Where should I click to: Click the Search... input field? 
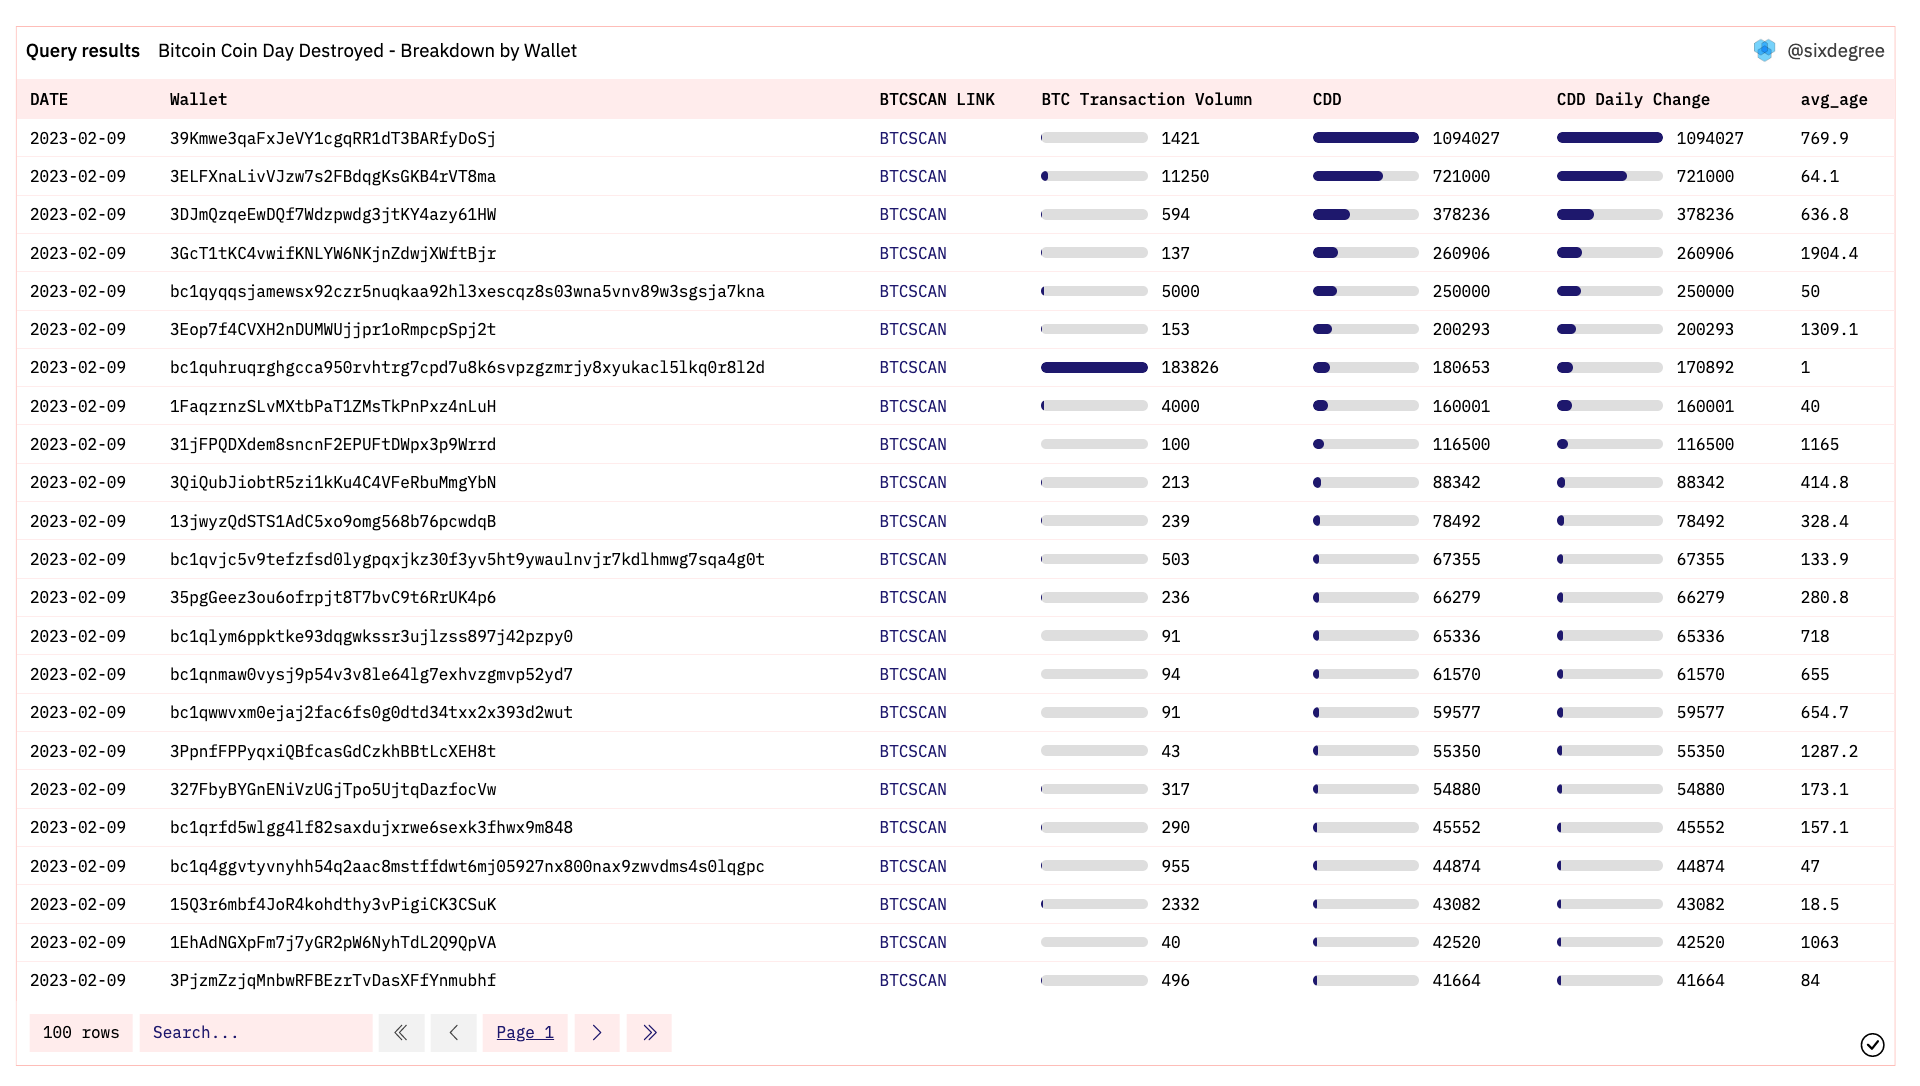(256, 1033)
